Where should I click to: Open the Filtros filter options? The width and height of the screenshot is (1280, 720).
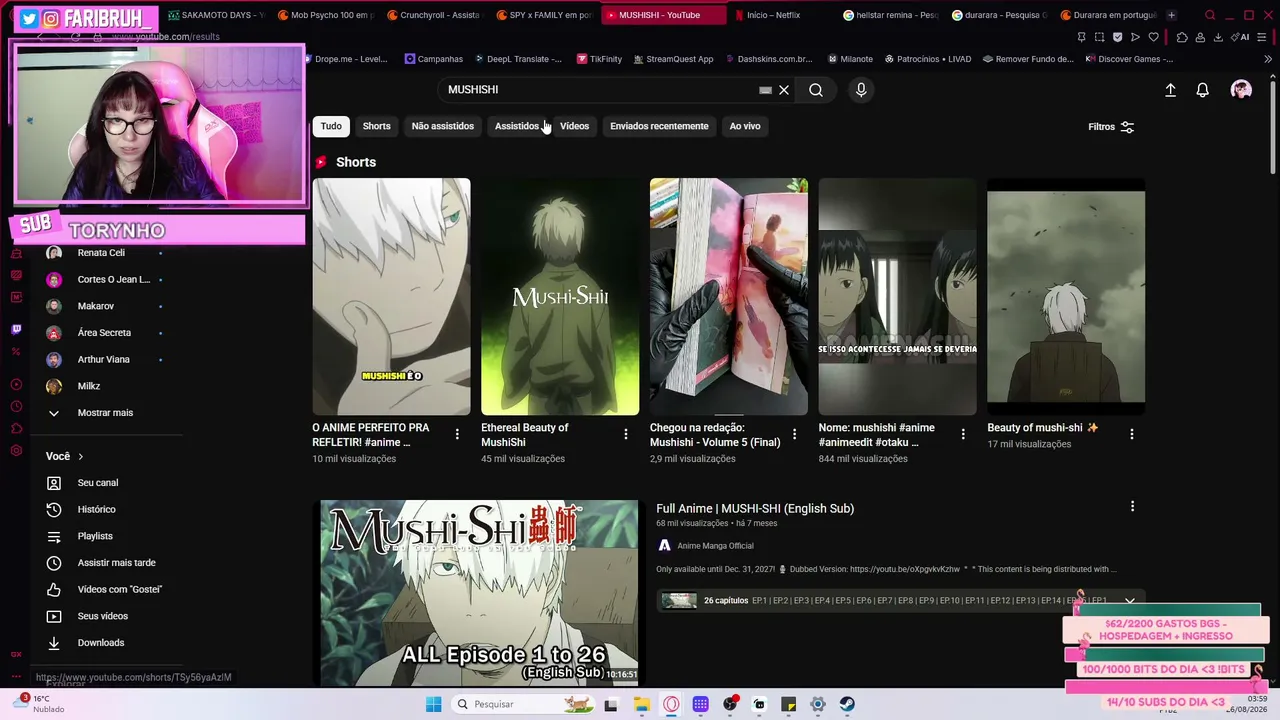1111,127
